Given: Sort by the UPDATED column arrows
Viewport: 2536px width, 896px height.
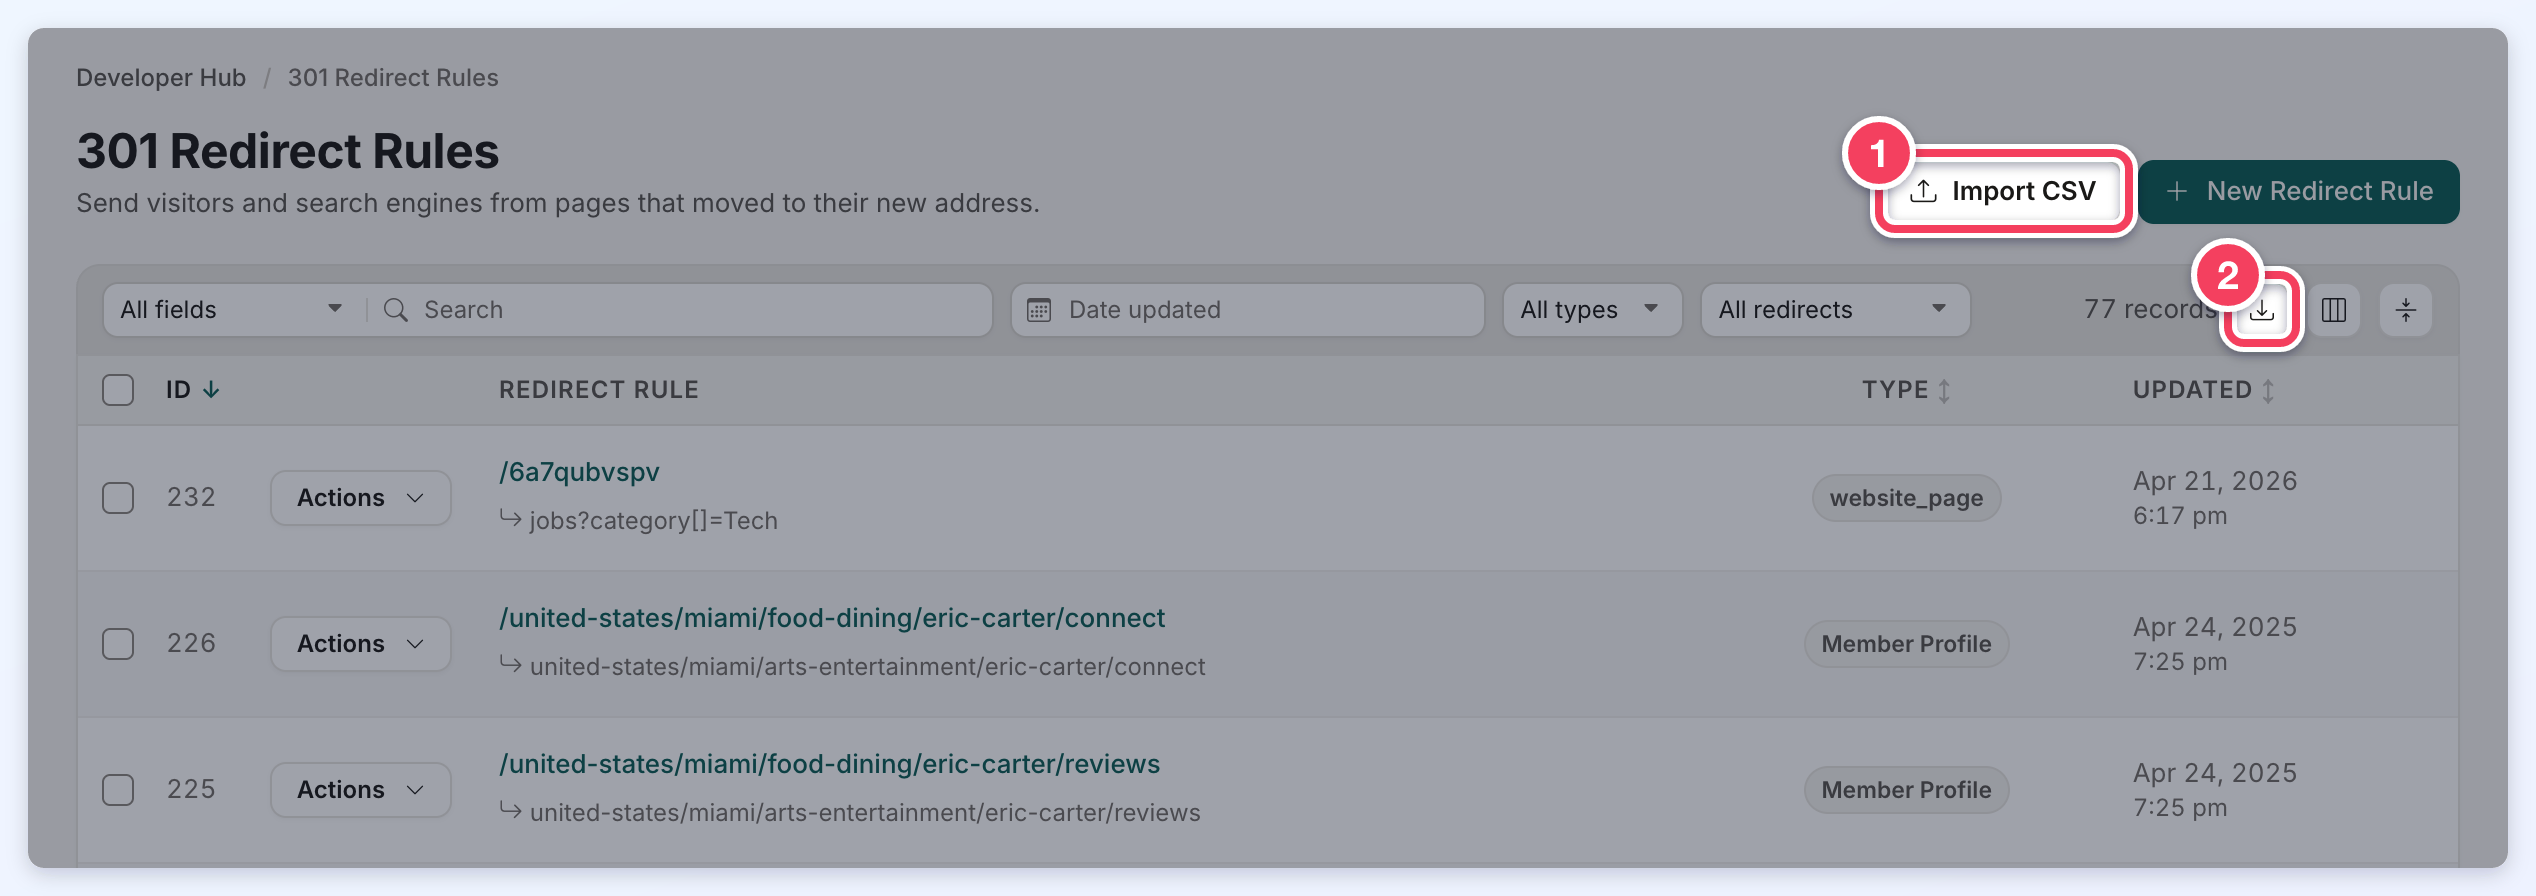Looking at the screenshot, I should [2268, 390].
